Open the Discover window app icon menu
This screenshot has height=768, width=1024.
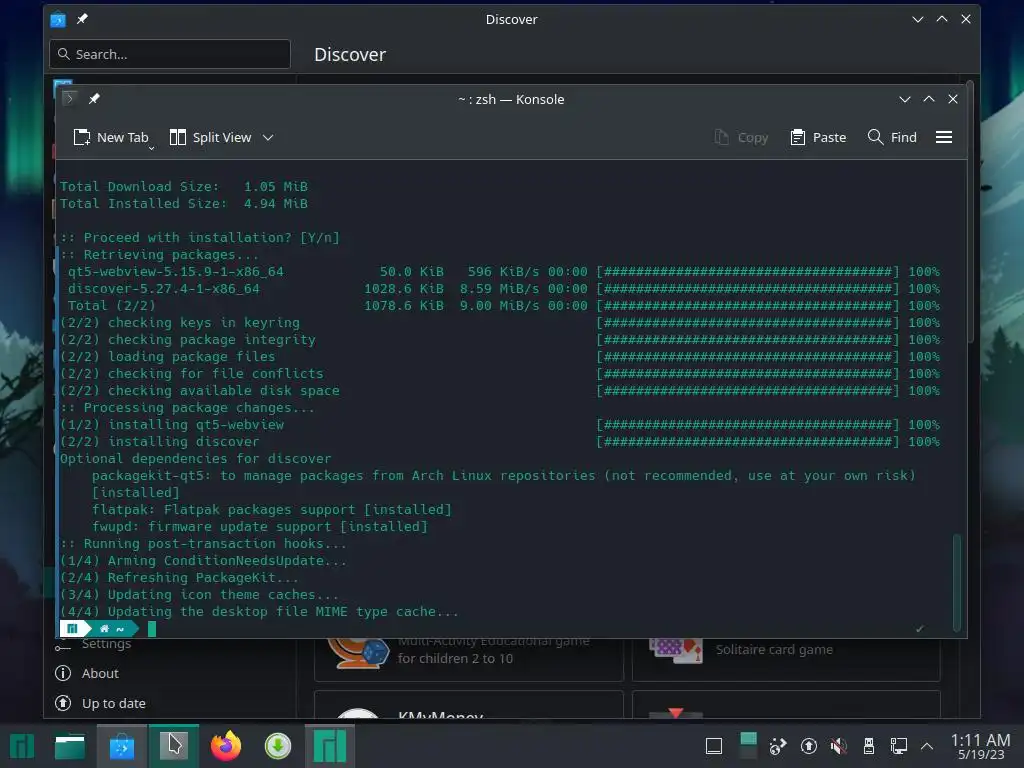(x=58, y=19)
